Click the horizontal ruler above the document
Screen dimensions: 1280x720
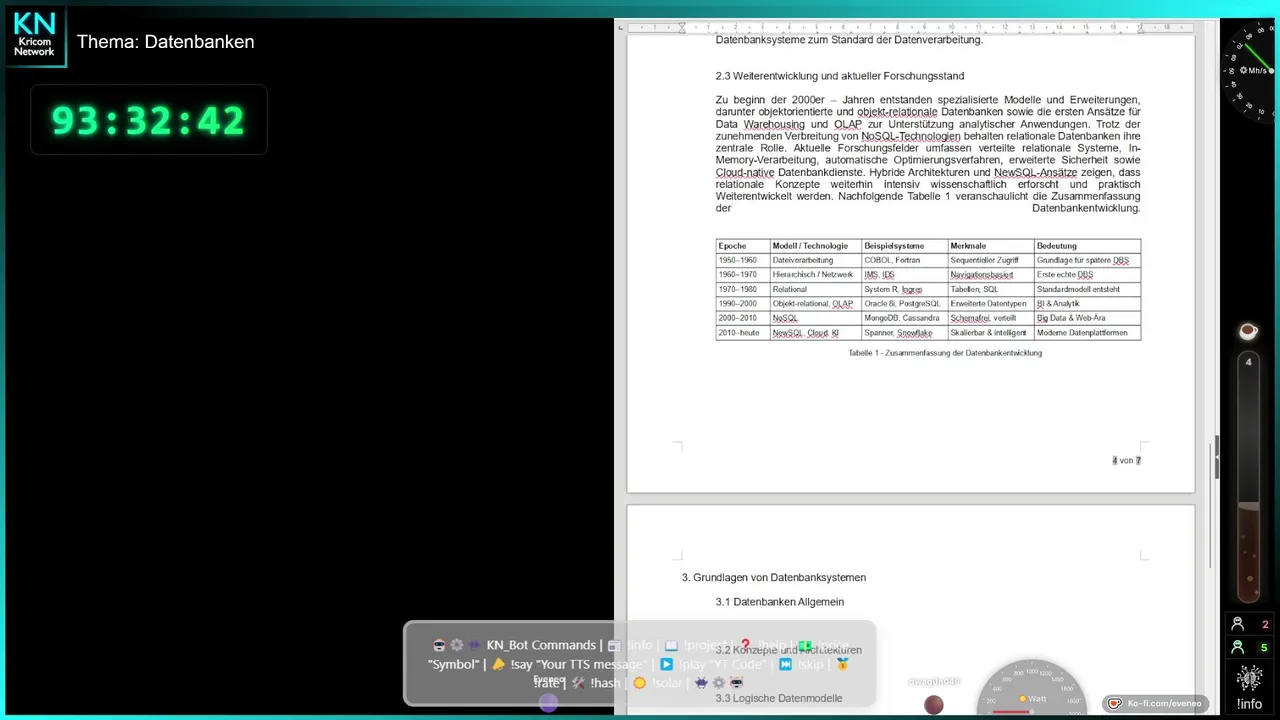tap(911, 27)
